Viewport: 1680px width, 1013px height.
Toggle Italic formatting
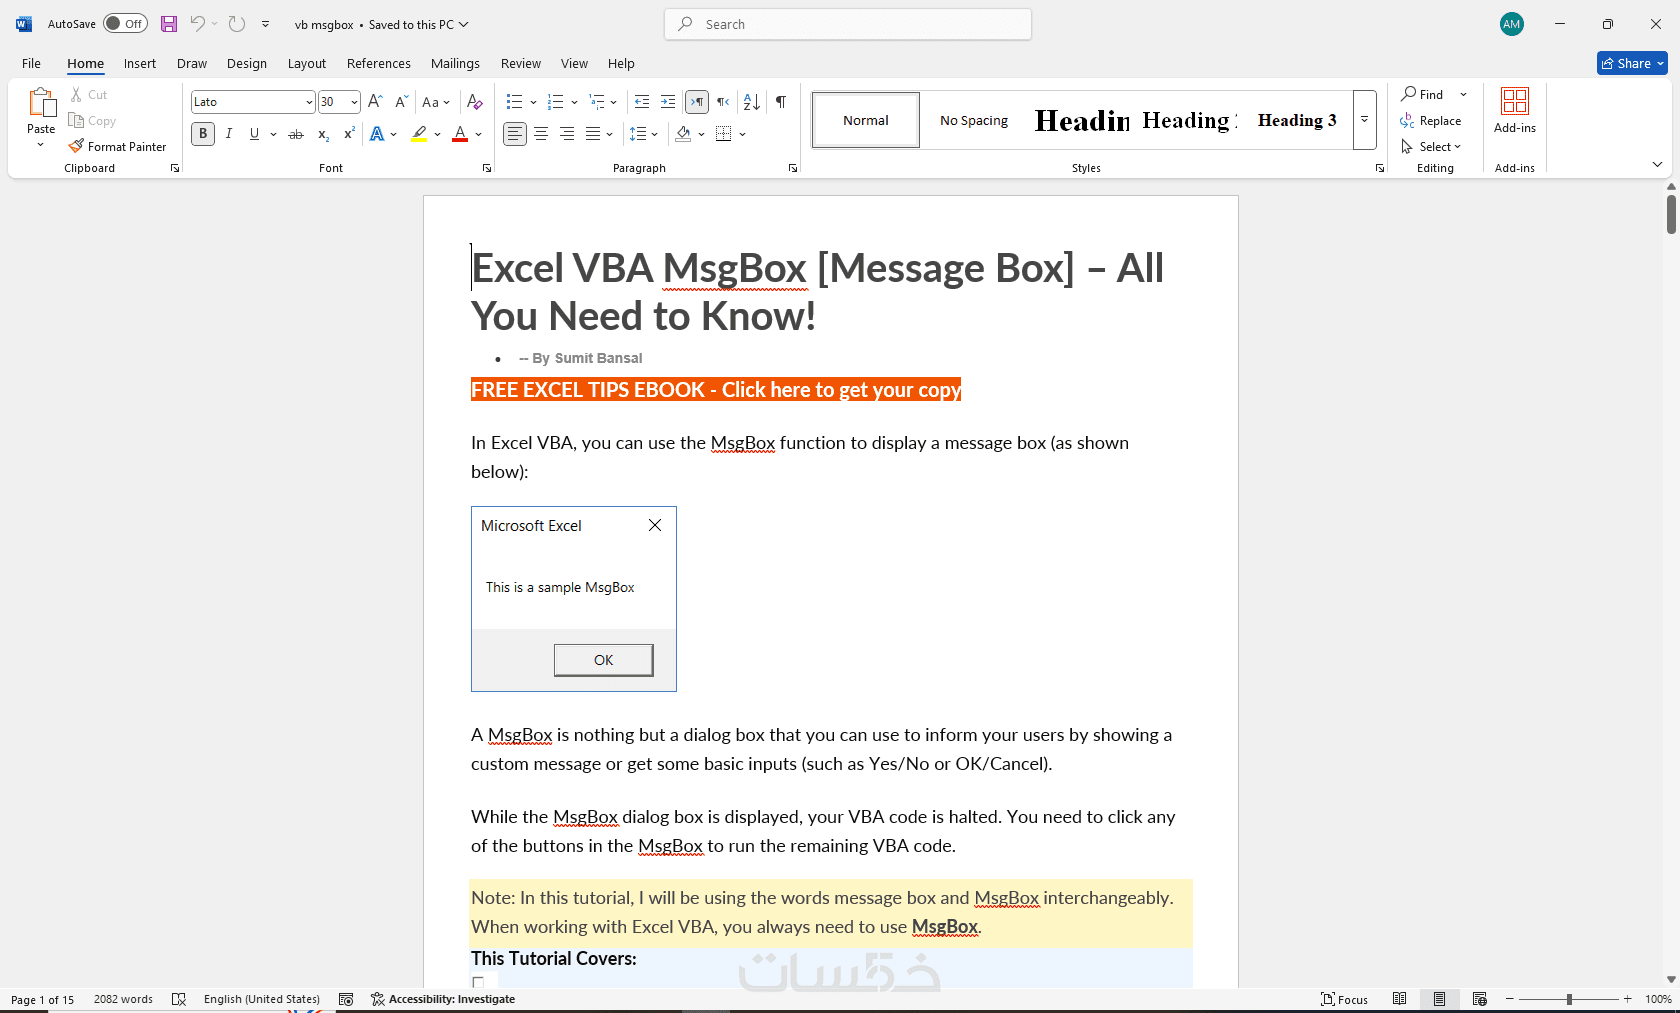(229, 134)
